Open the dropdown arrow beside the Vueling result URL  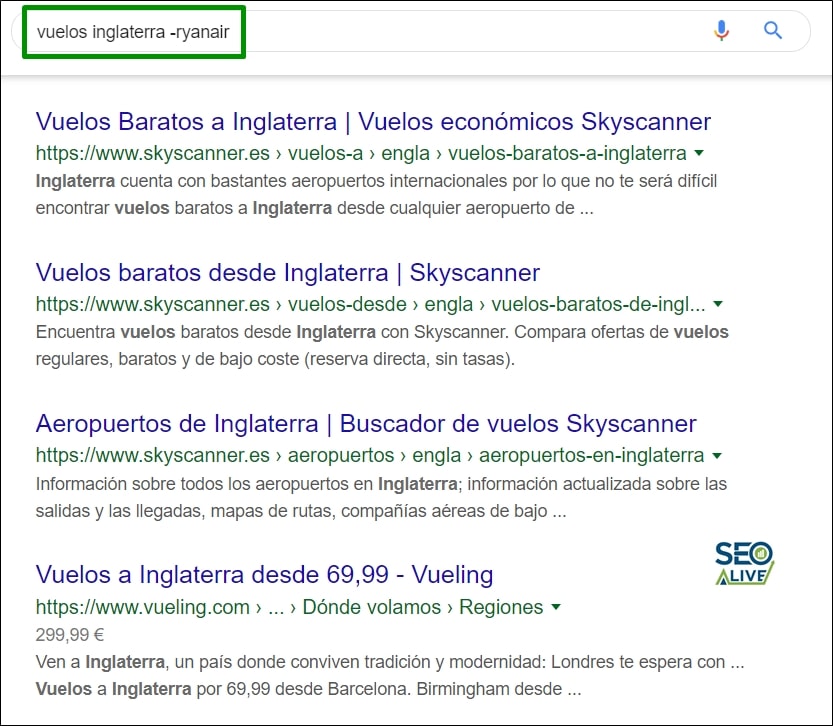[x=557, y=607]
